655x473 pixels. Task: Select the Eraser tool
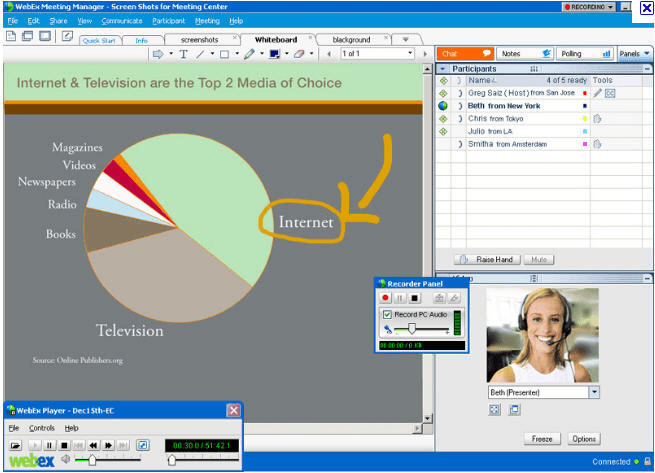click(x=298, y=54)
